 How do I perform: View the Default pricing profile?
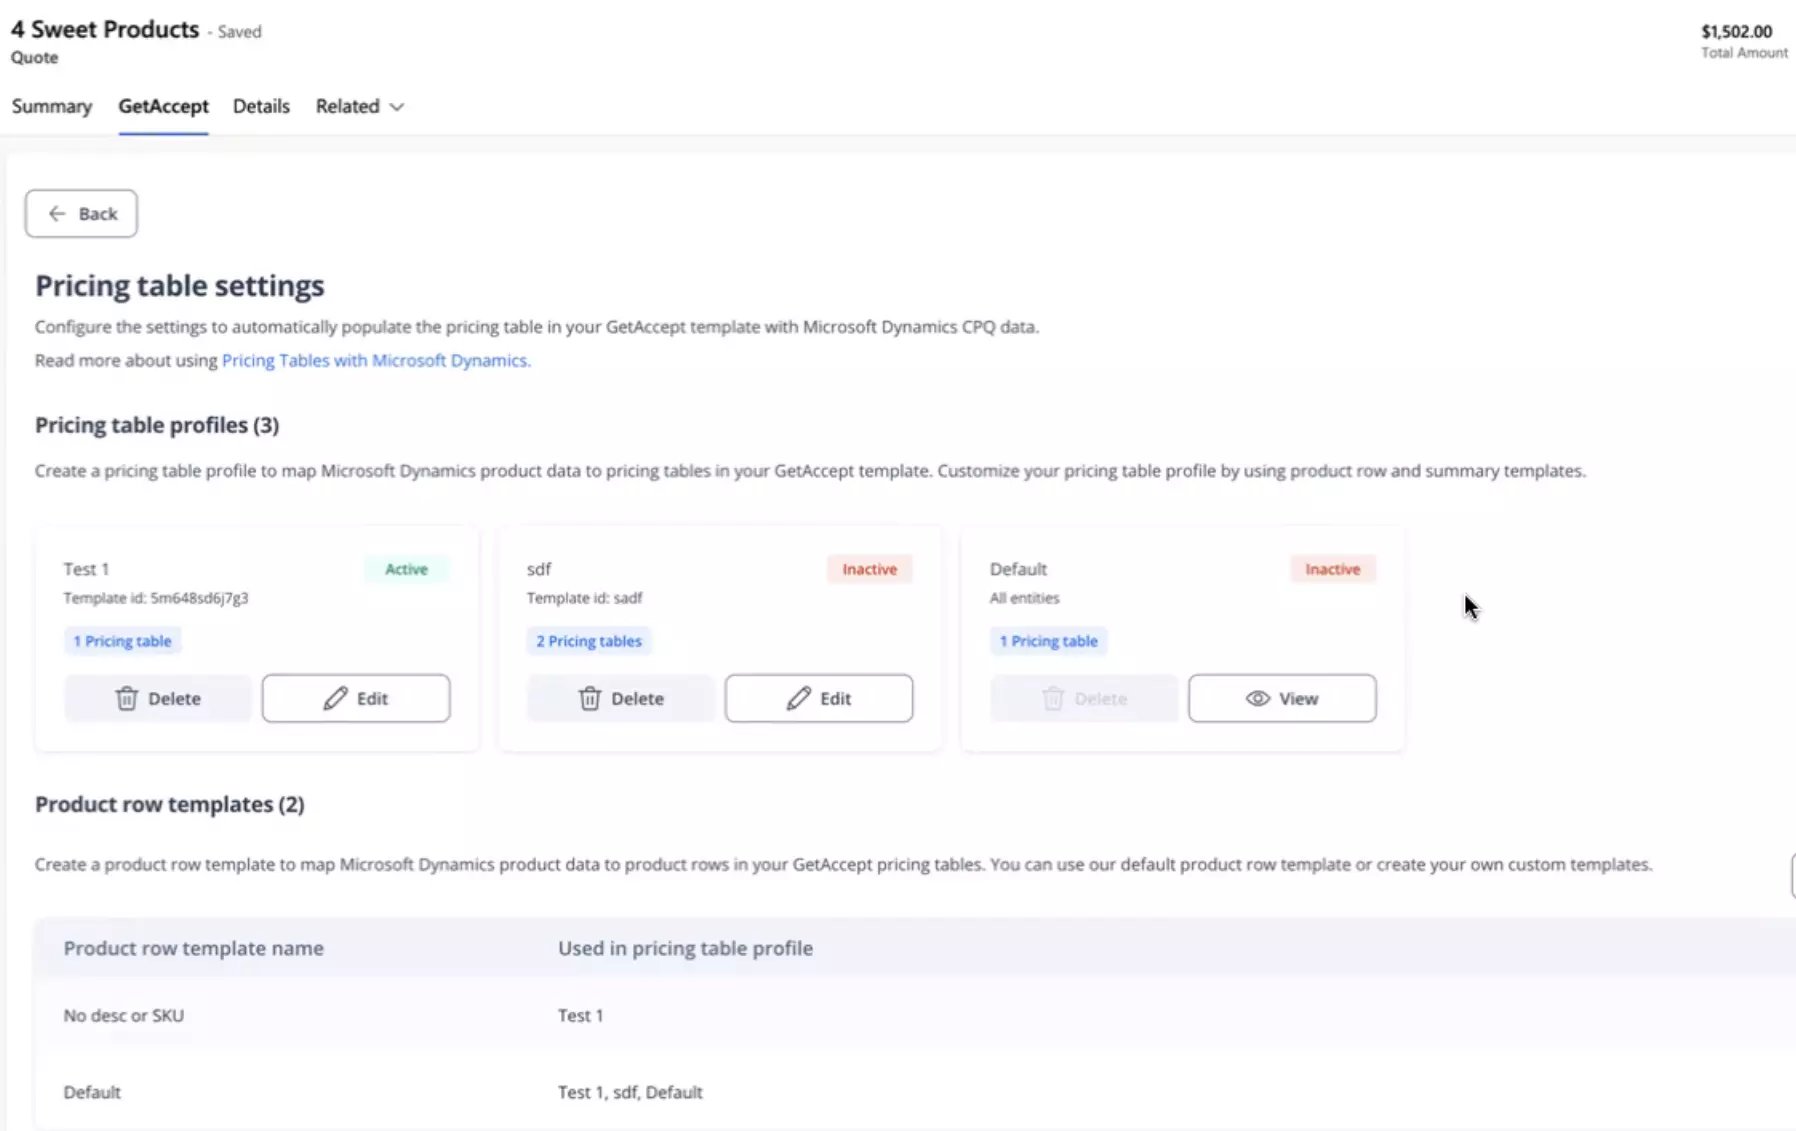coord(1282,698)
